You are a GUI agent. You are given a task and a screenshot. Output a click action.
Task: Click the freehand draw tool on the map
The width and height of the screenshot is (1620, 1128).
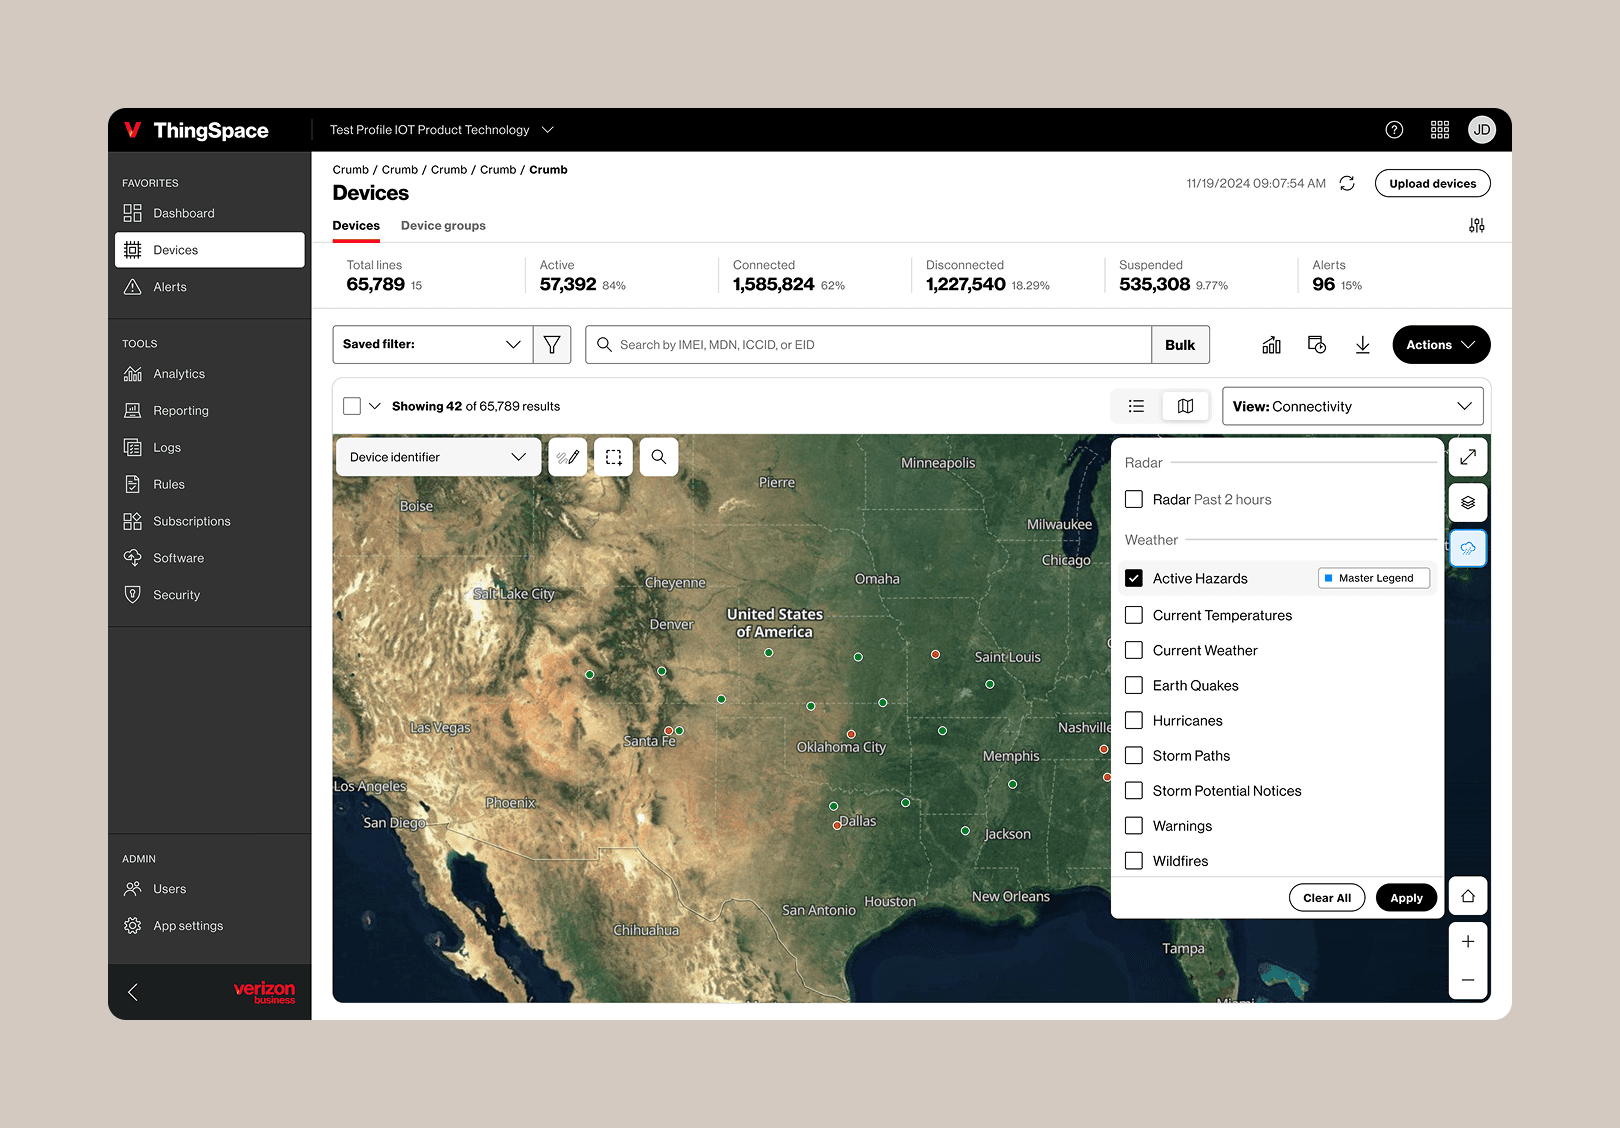[568, 457]
